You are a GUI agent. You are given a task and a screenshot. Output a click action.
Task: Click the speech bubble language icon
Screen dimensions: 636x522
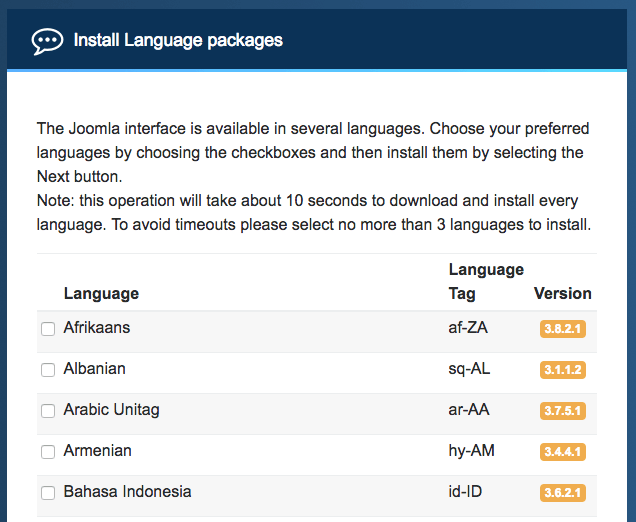(x=47, y=41)
